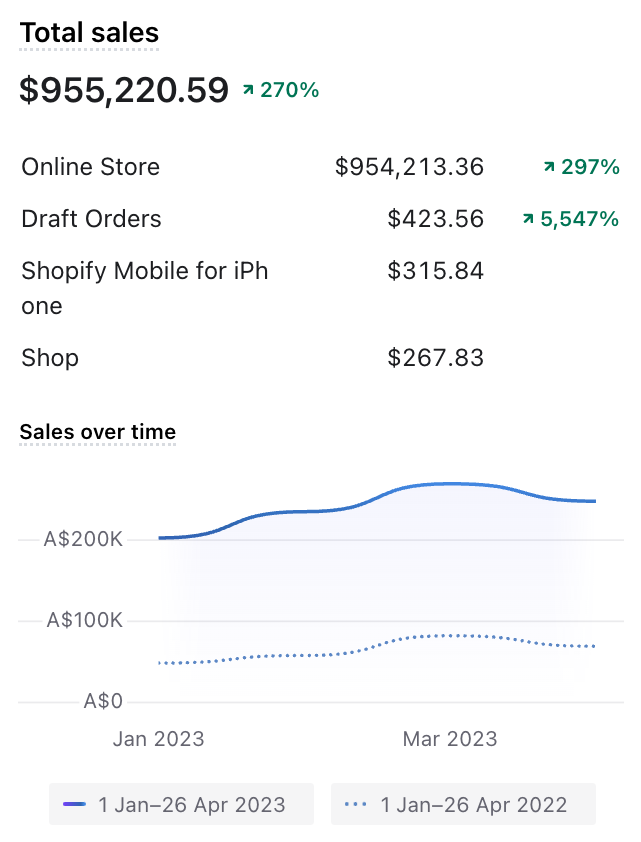Click the A$200K y-axis label

tap(83, 540)
